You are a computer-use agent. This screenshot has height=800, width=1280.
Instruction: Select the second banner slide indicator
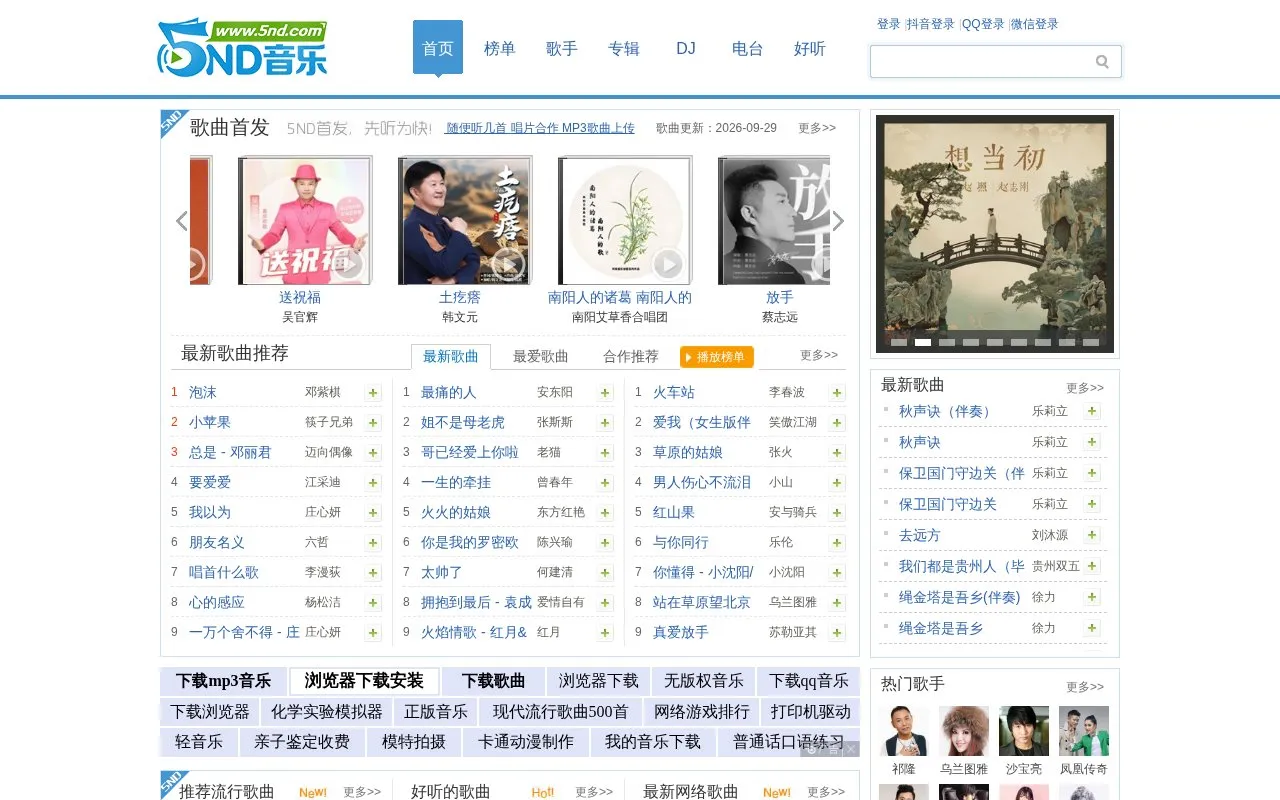coord(923,342)
